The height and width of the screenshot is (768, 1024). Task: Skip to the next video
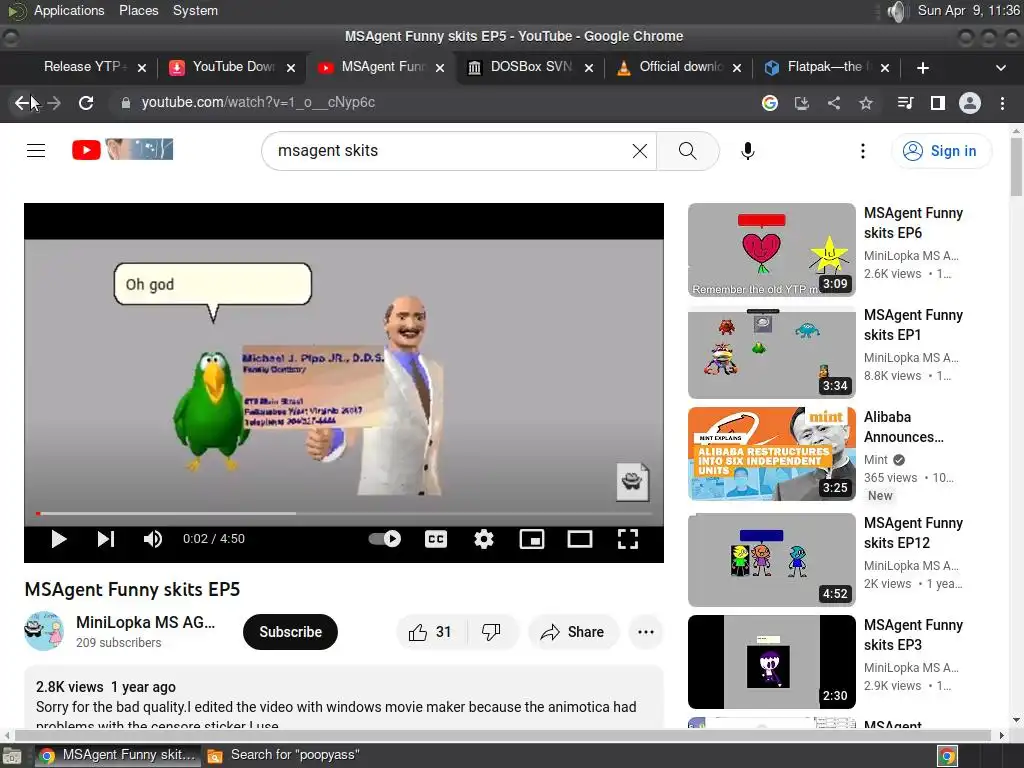(x=106, y=539)
